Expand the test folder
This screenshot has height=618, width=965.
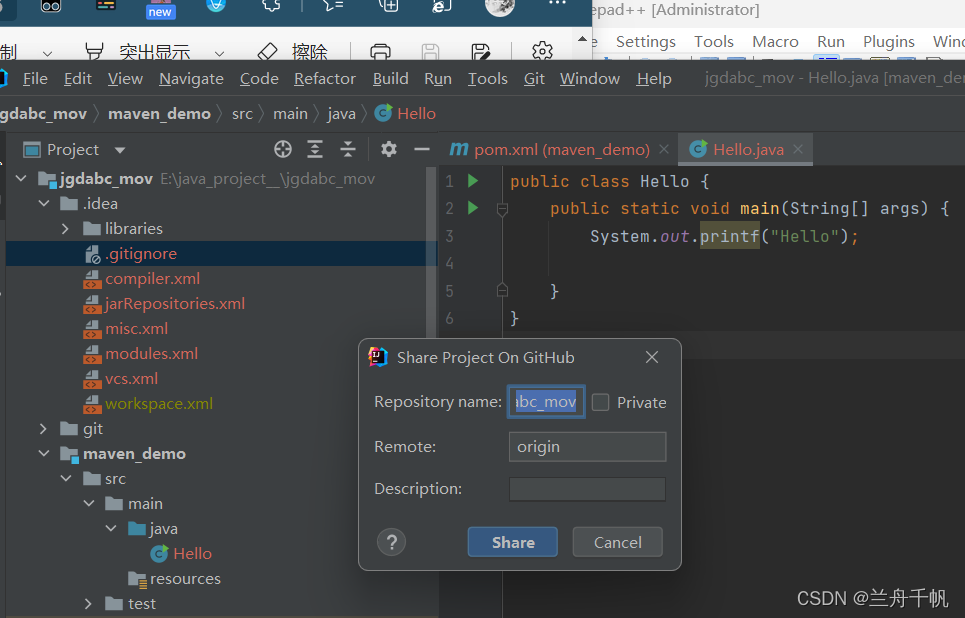(88, 604)
